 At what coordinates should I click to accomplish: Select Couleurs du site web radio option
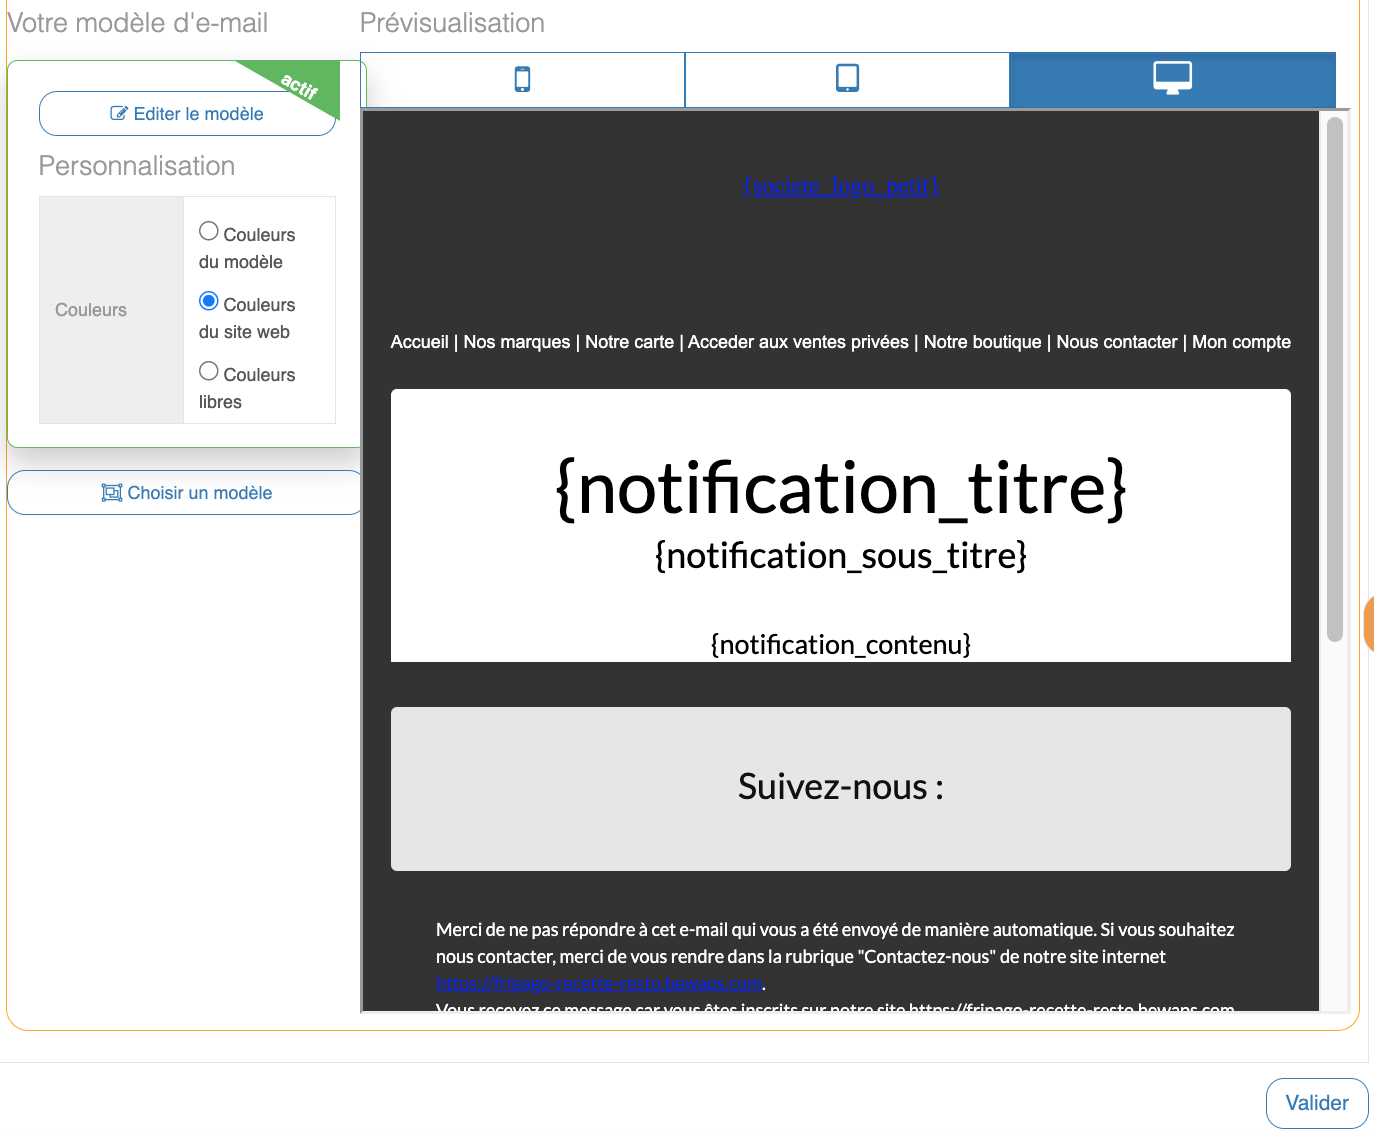pyautogui.click(x=209, y=302)
